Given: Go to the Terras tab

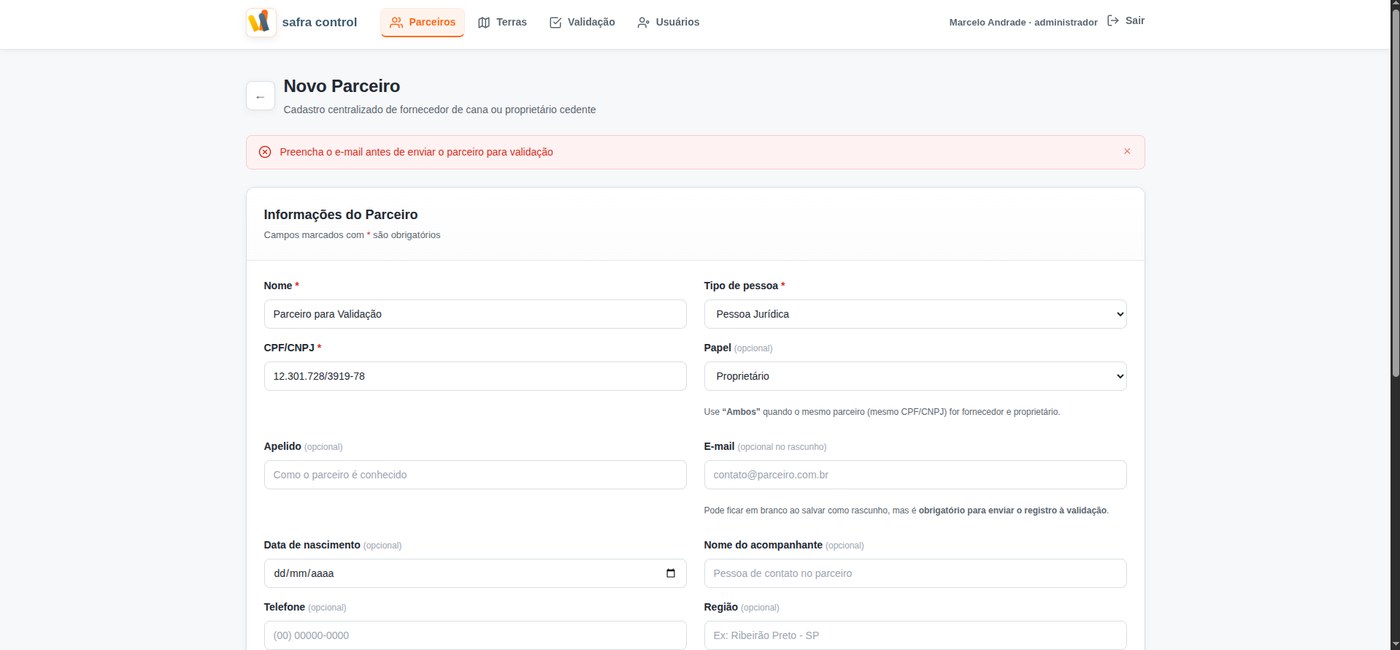Looking at the screenshot, I should point(502,22).
